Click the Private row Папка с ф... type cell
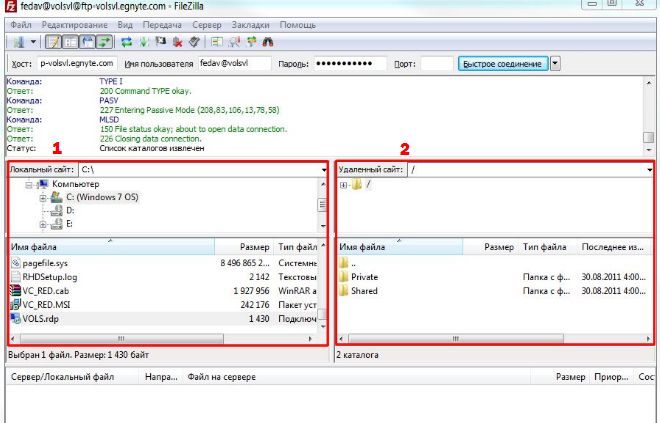Screen dimensions: 660x423 [546, 277]
